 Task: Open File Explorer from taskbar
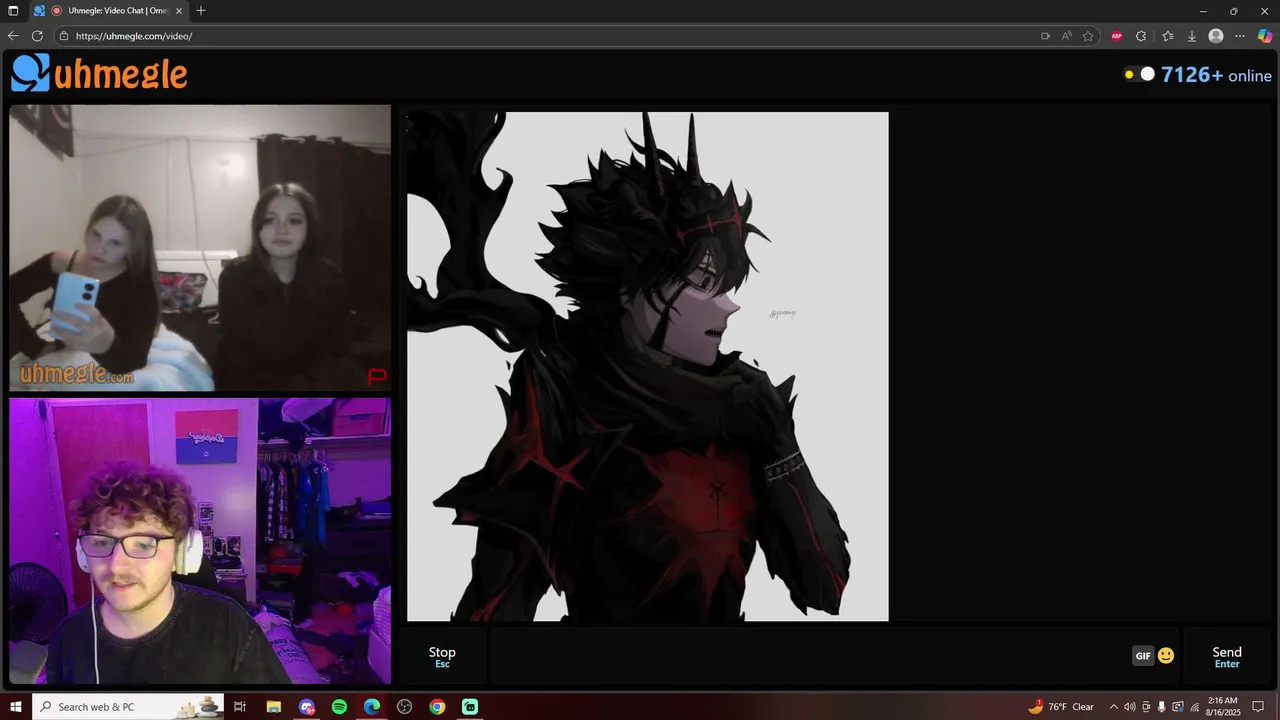(x=274, y=707)
